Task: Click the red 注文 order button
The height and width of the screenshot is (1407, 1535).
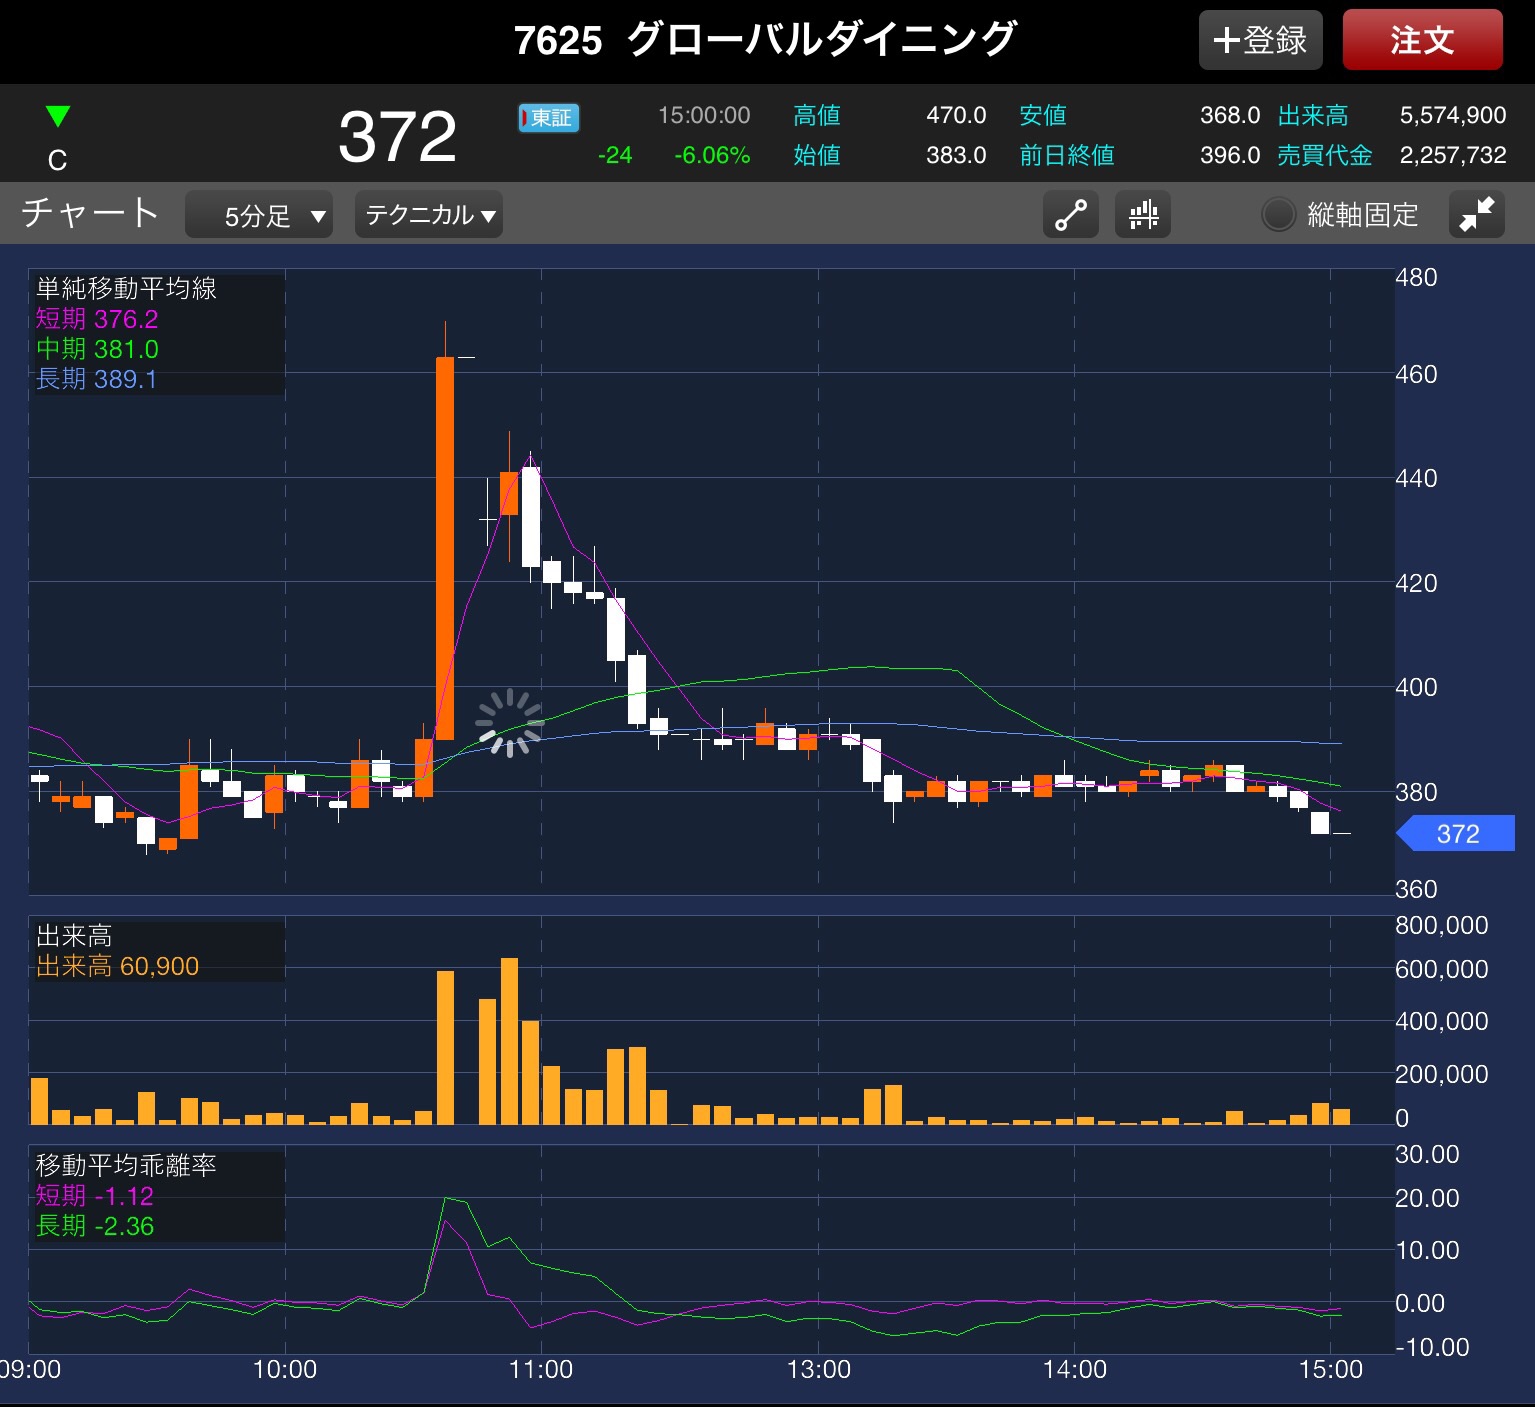Action: click(1423, 40)
